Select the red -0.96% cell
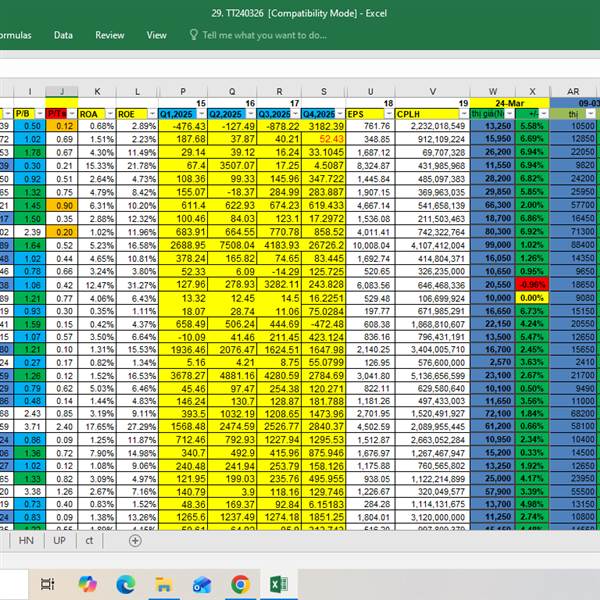The image size is (600, 600). 532,285
